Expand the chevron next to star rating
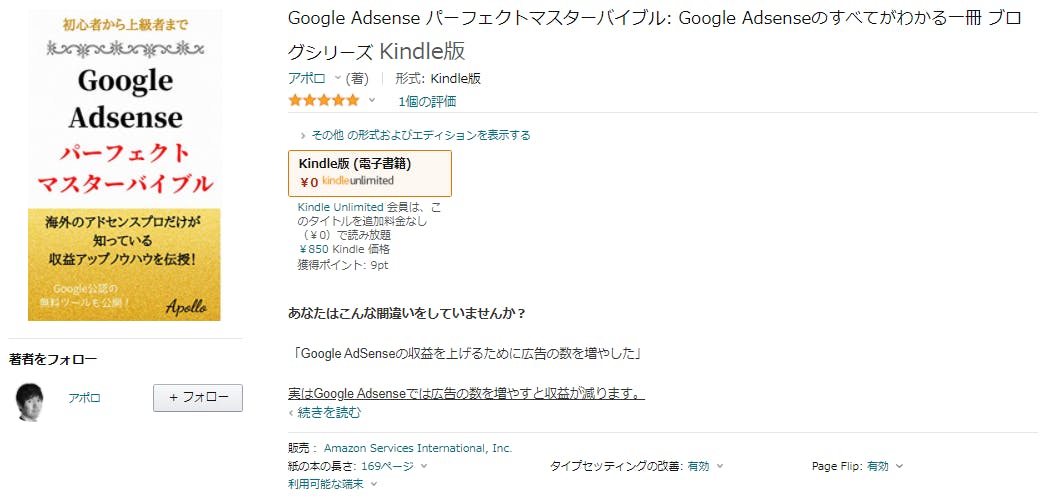 click(371, 100)
